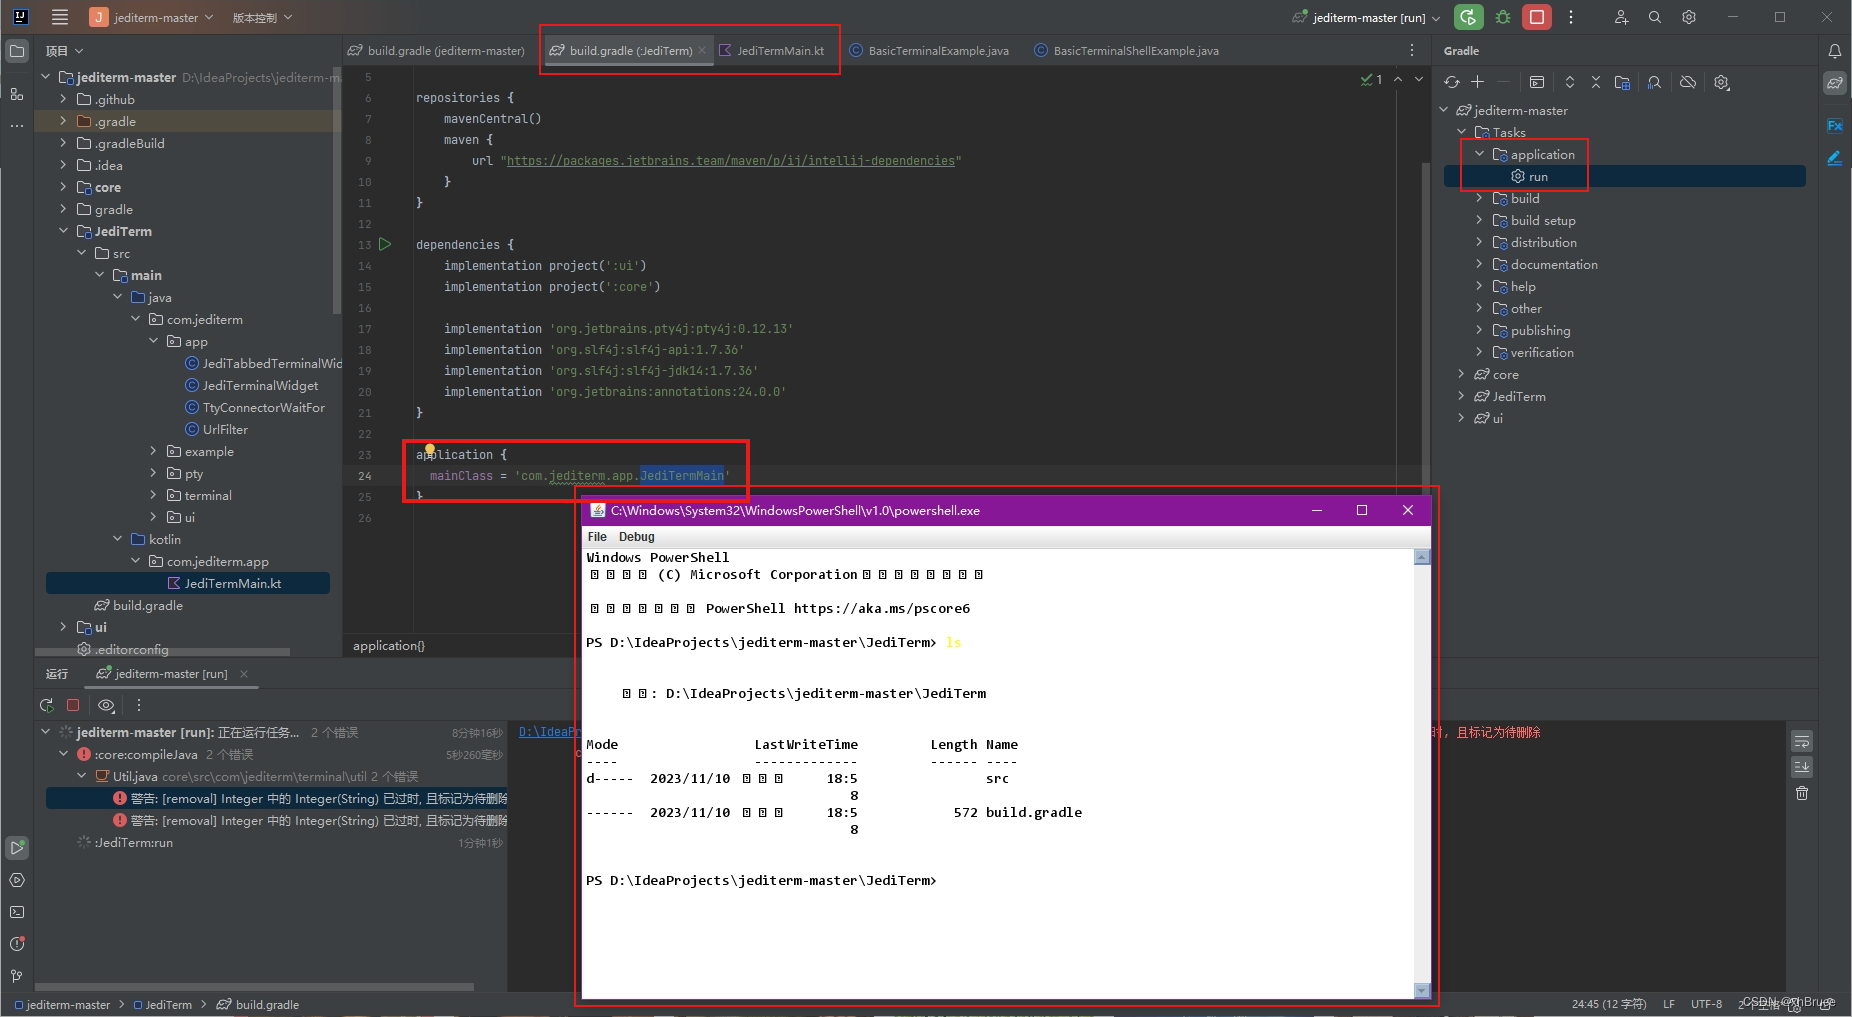Collapse the kotlin source folder

tap(117, 539)
